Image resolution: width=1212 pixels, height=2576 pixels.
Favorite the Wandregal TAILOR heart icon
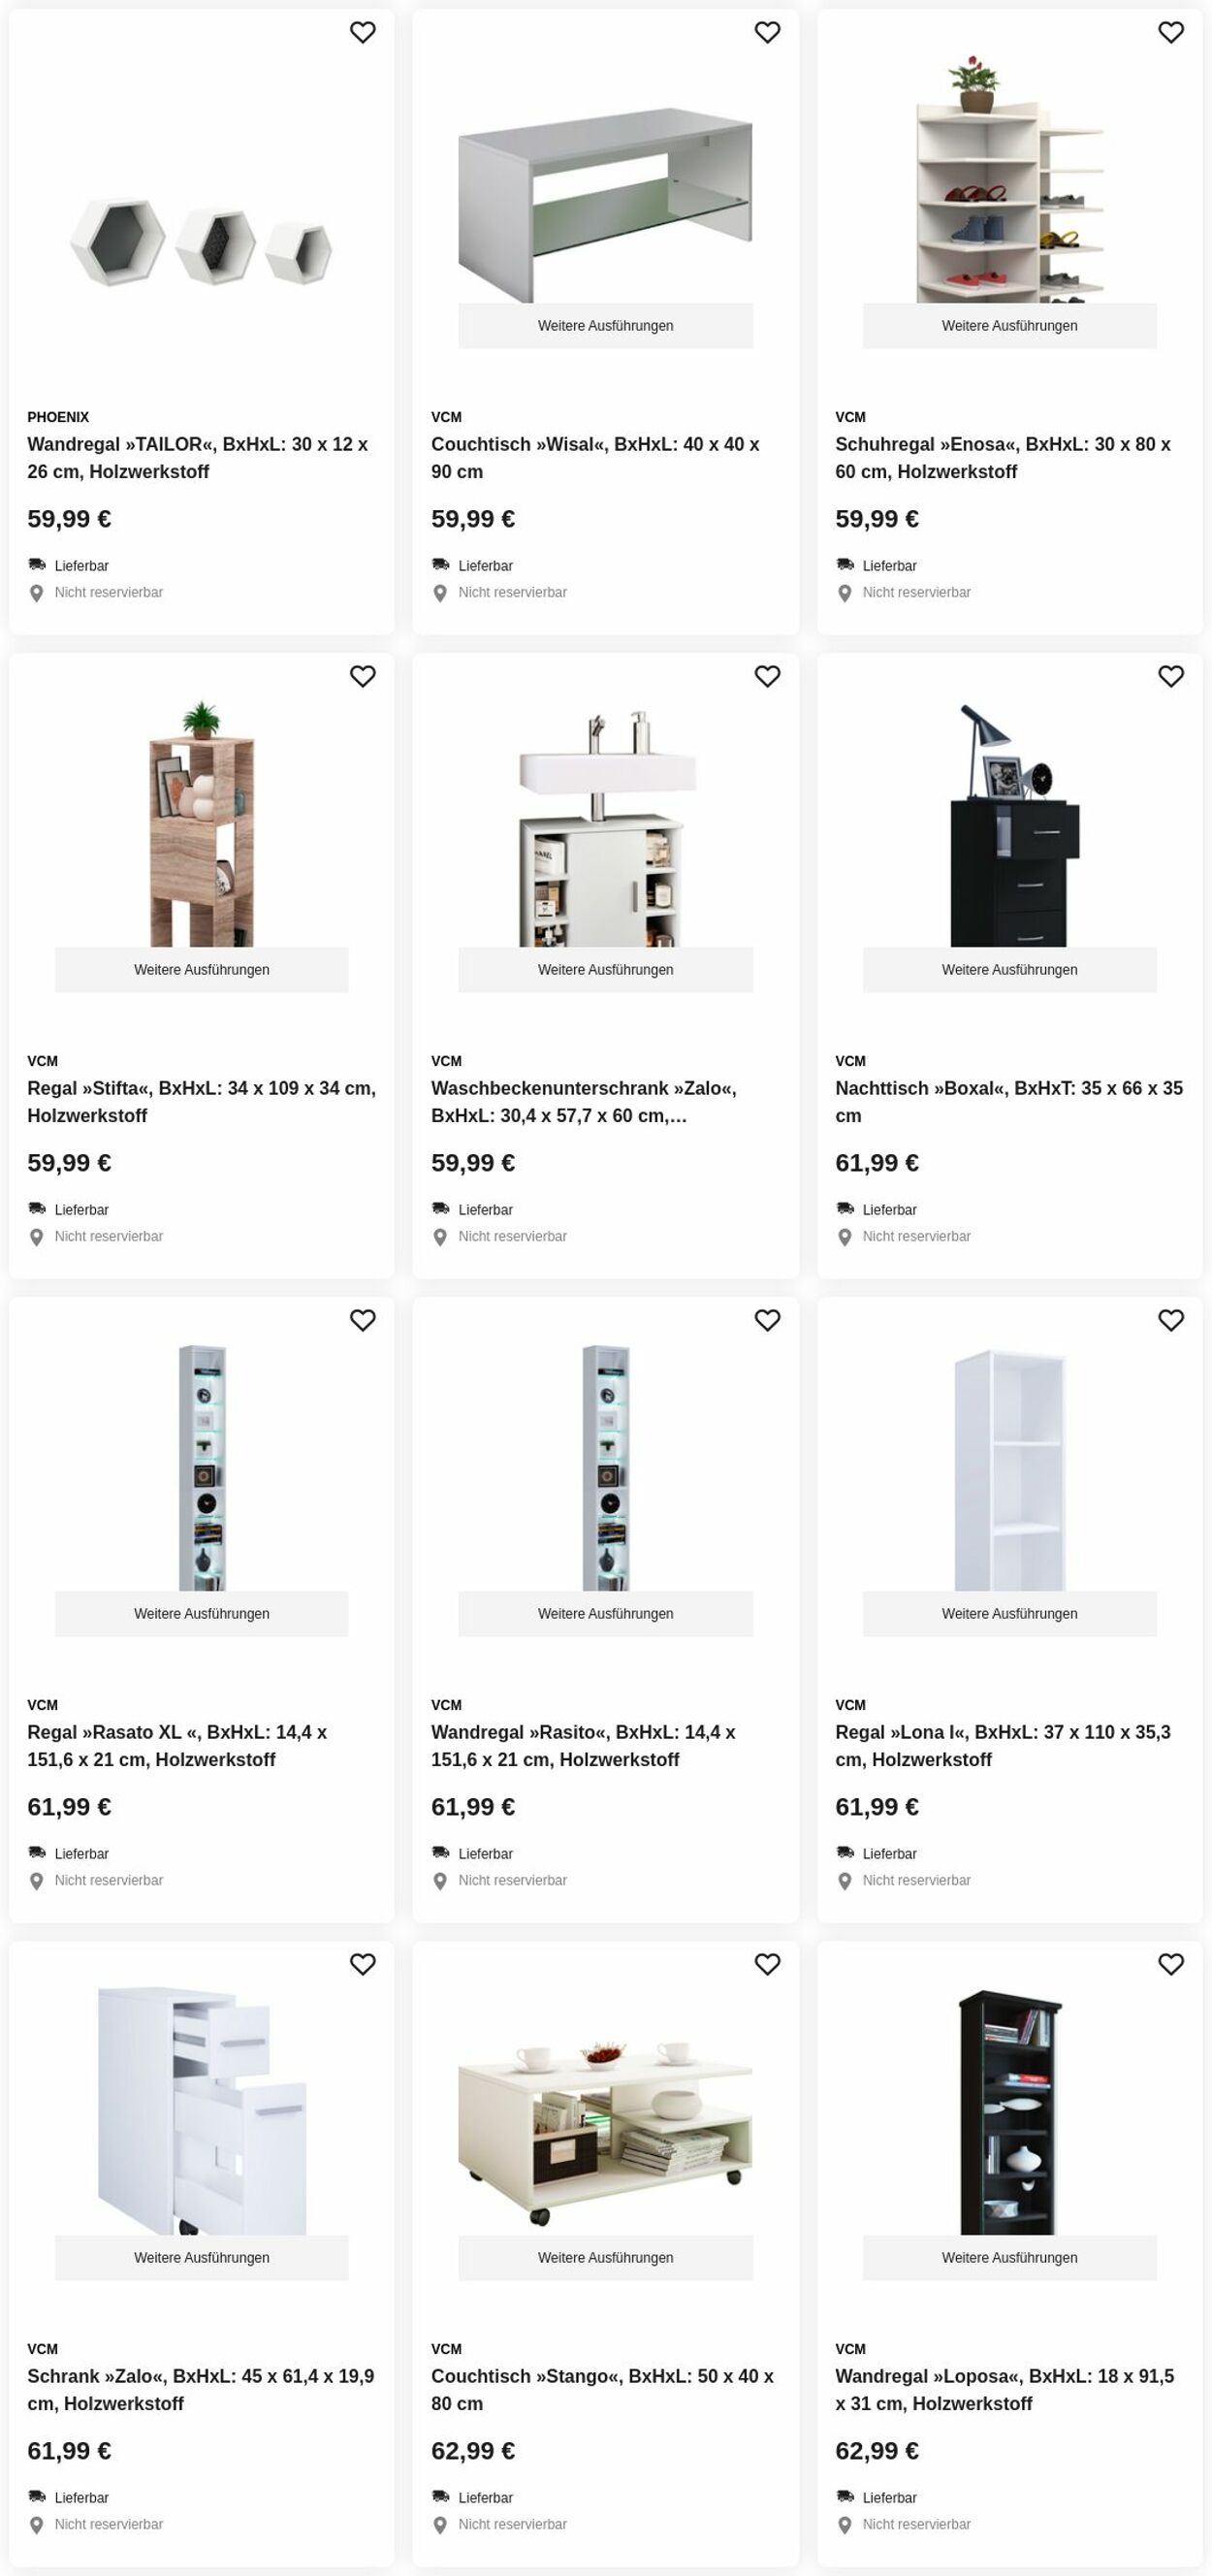tap(362, 33)
